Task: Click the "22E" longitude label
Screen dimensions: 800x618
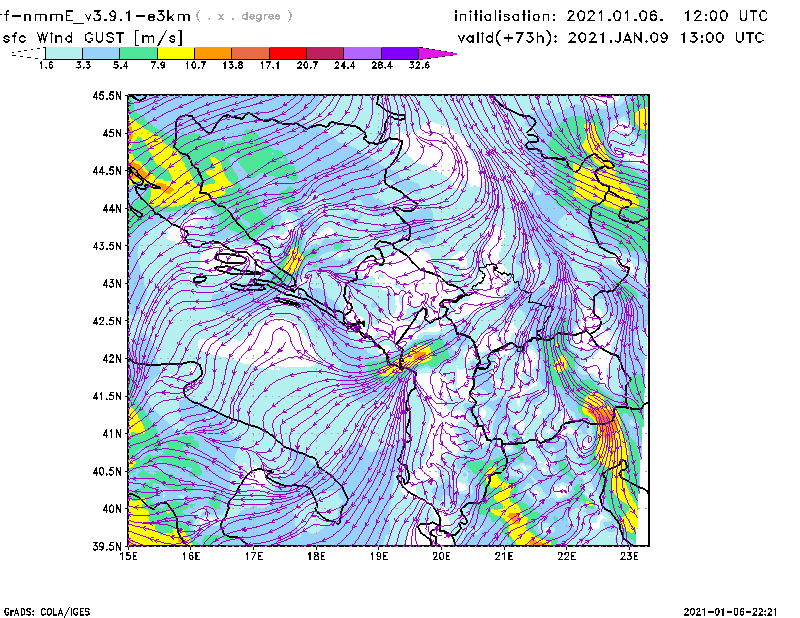Action: coord(566,556)
